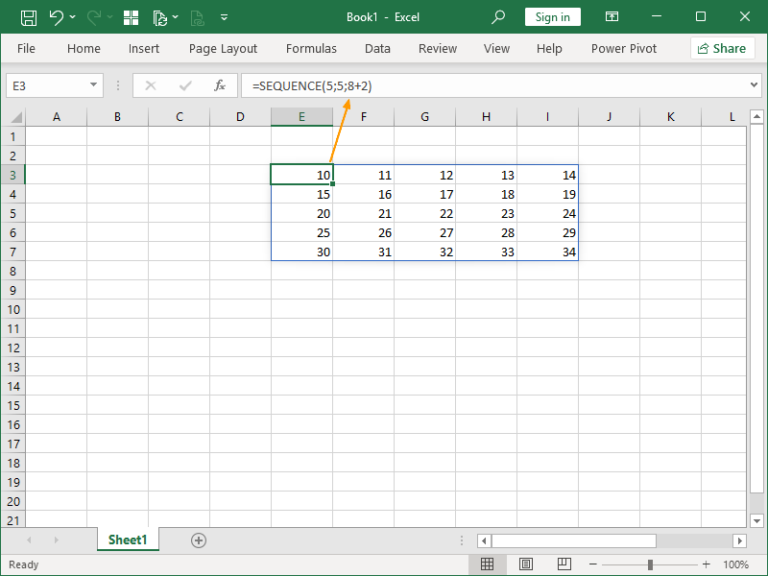The image size is (768, 576).
Task: Click the 100% zoom level
Action: [x=736, y=564]
